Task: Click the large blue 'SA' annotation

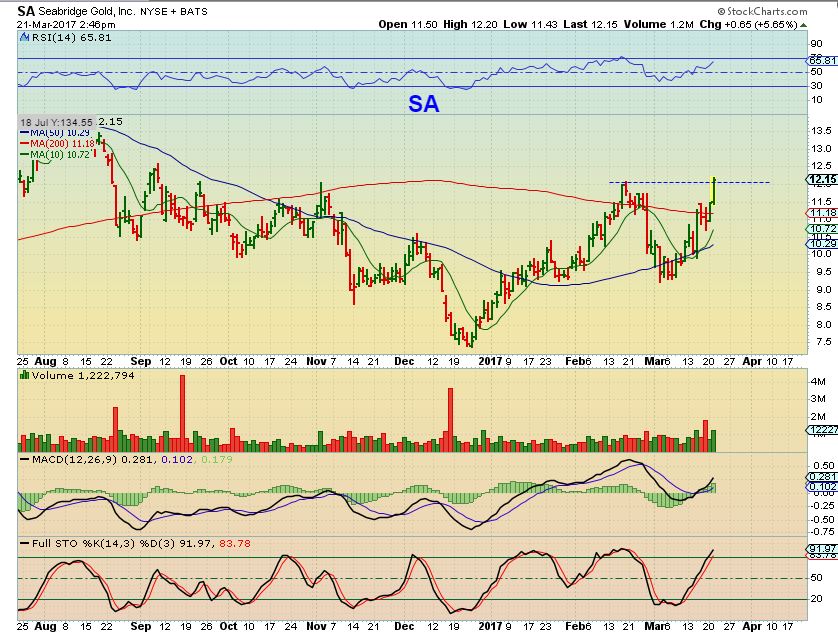Action: [x=424, y=104]
